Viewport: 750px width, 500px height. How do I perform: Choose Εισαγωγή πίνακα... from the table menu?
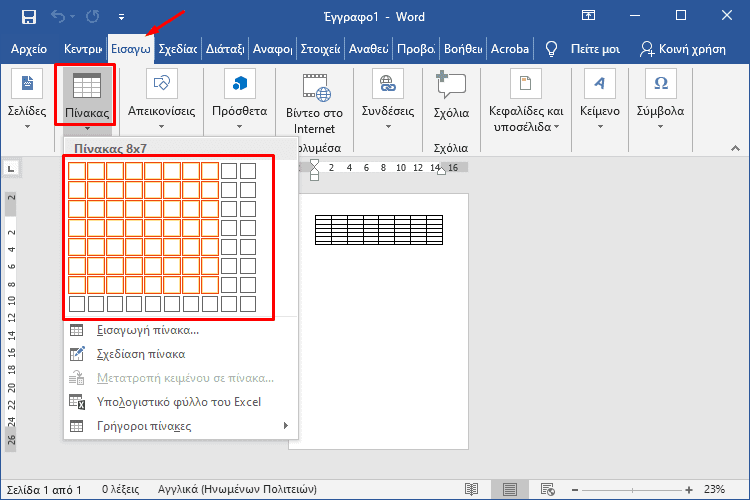(147, 330)
